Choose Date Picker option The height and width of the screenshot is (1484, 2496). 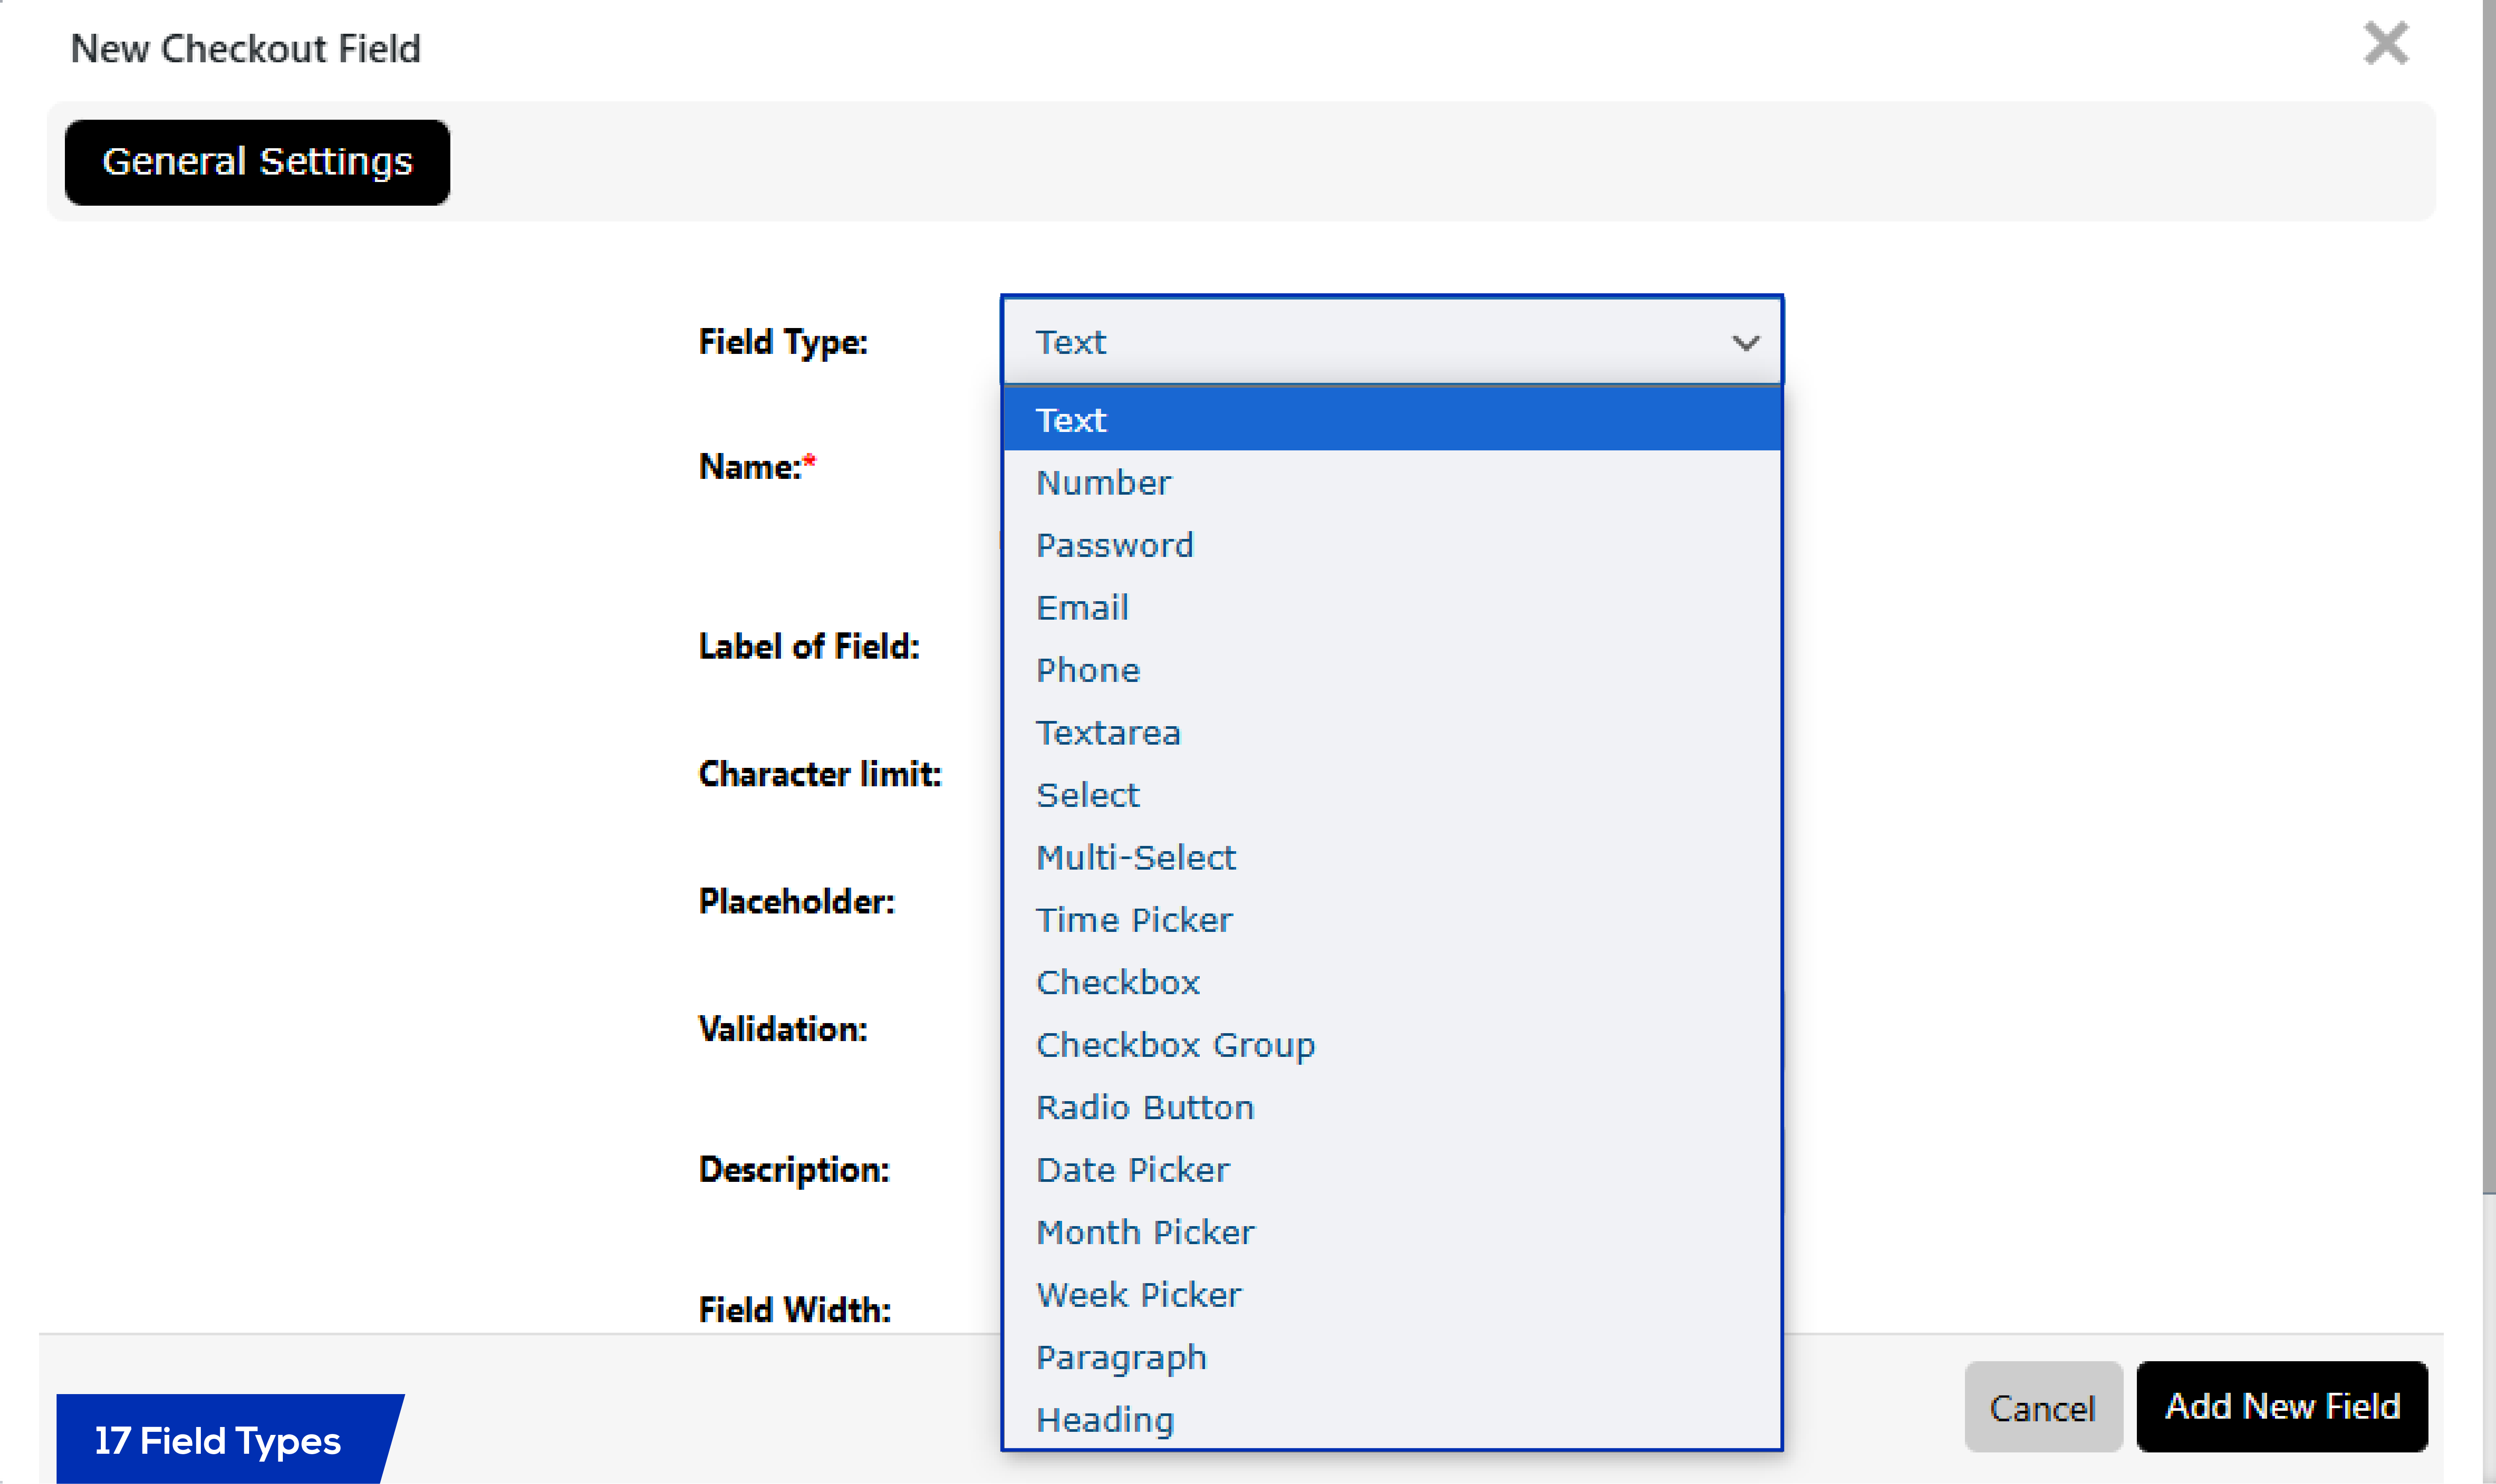coord(1391,1170)
